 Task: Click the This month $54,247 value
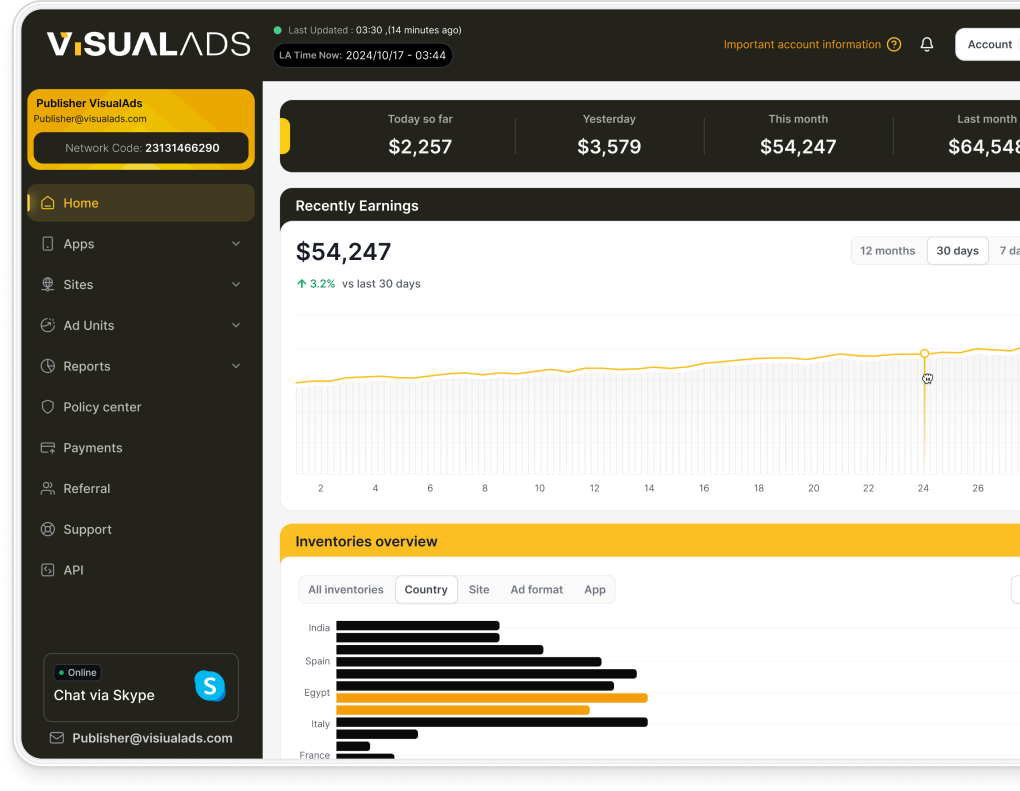(x=798, y=146)
